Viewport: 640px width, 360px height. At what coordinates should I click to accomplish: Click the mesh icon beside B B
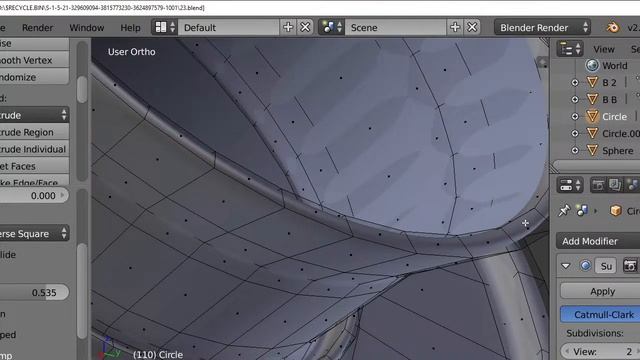pyautogui.click(x=592, y=99)
